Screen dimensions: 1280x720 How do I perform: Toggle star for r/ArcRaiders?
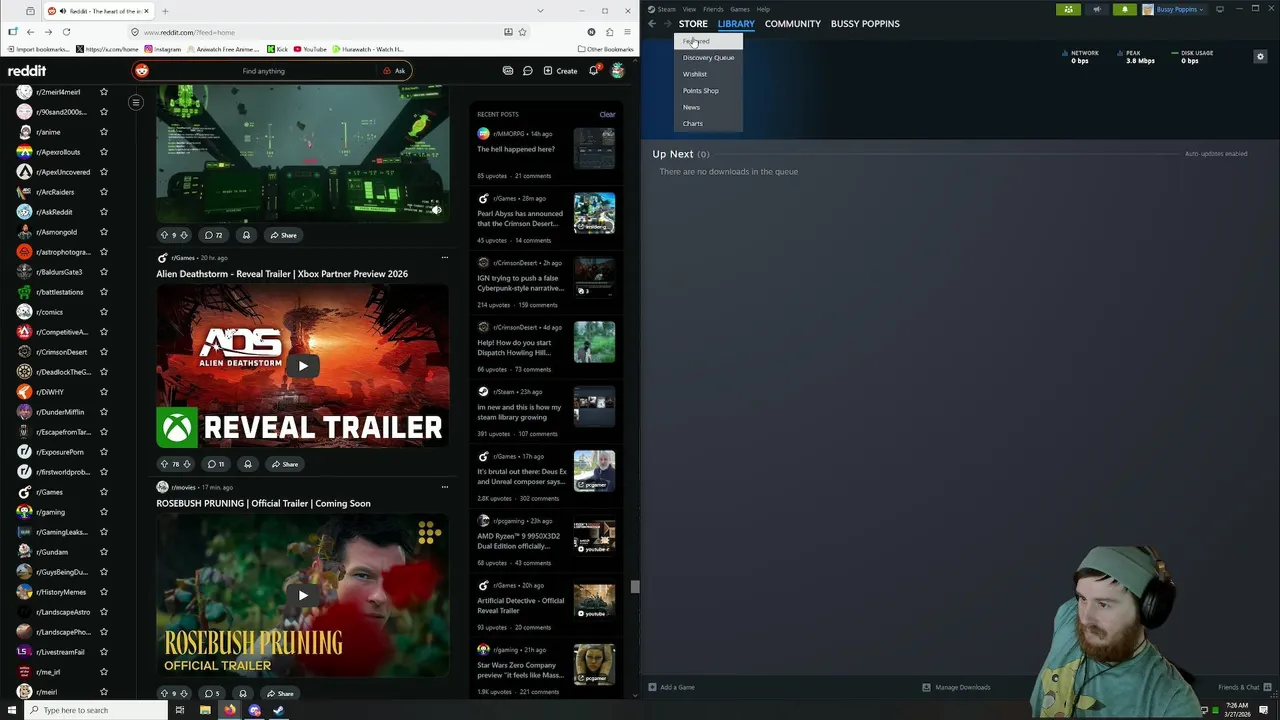coord(103,192)
